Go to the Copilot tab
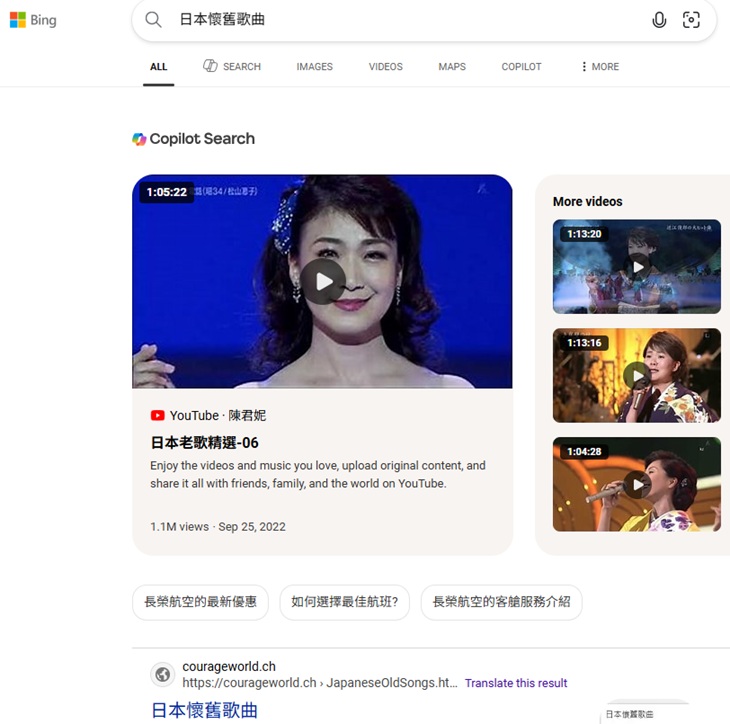The height and width of the screenshot is (724, 730). [521, 67]
